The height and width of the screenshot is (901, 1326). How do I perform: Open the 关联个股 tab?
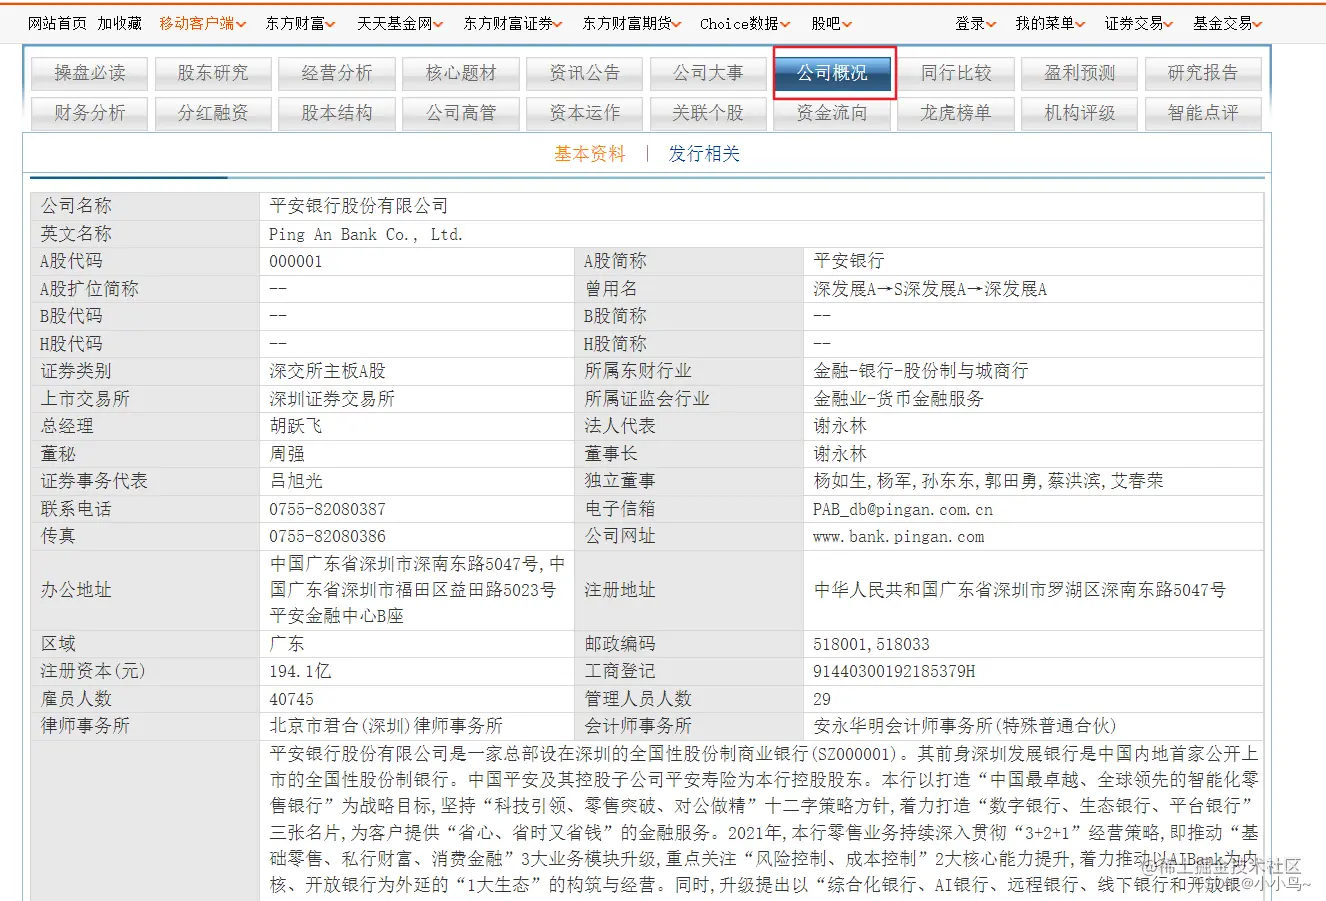(708, 113)
